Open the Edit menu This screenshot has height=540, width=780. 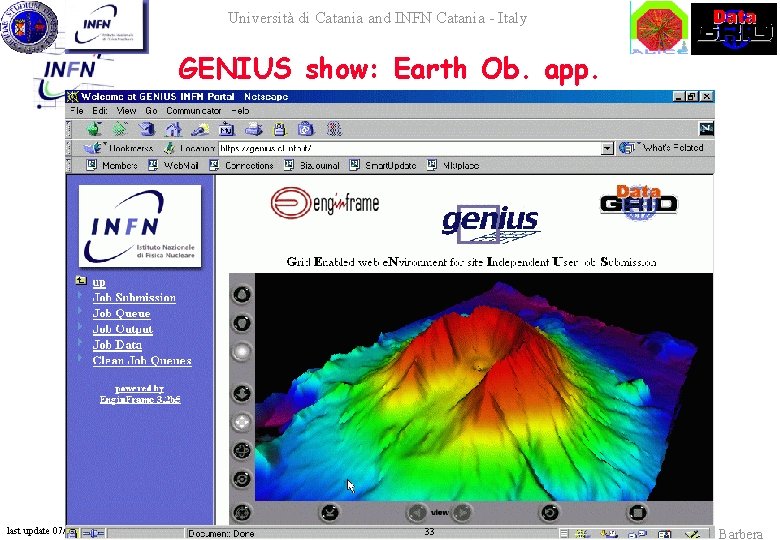tap(100, 110)
